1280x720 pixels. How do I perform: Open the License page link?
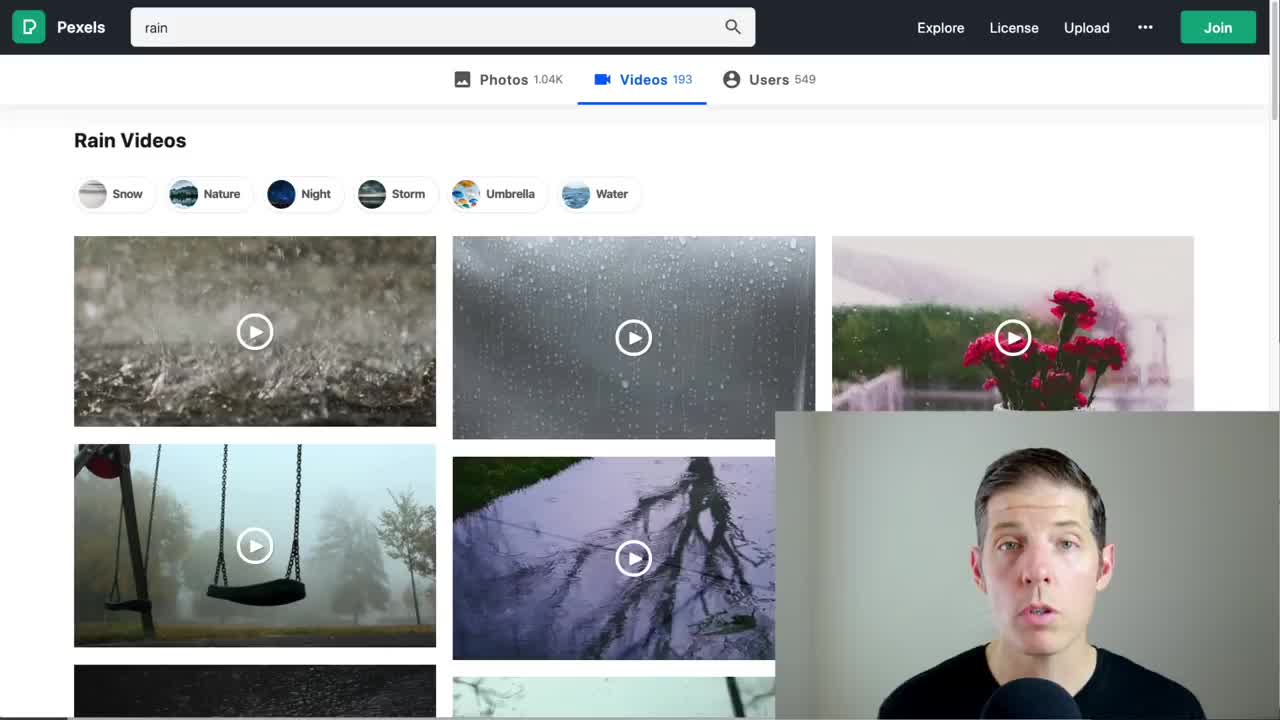1014,27
